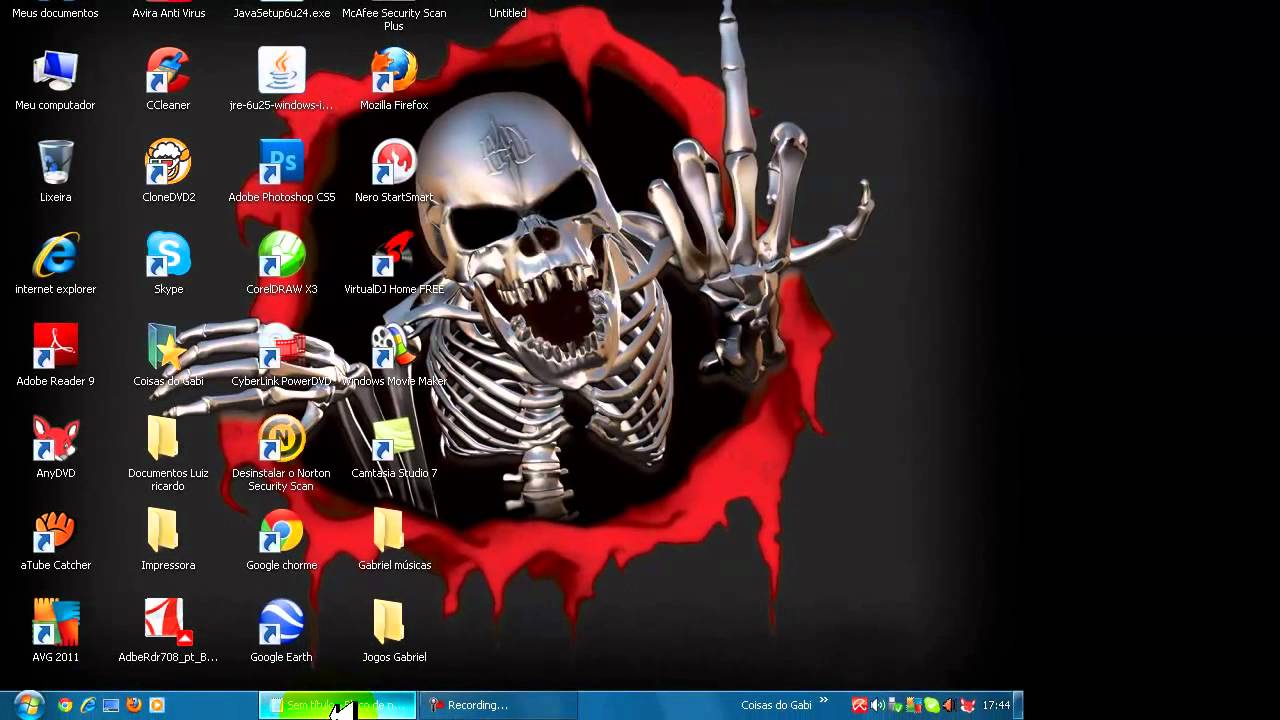
Task: Launch Skype from the desktop
Action: (x=168, y=264)
